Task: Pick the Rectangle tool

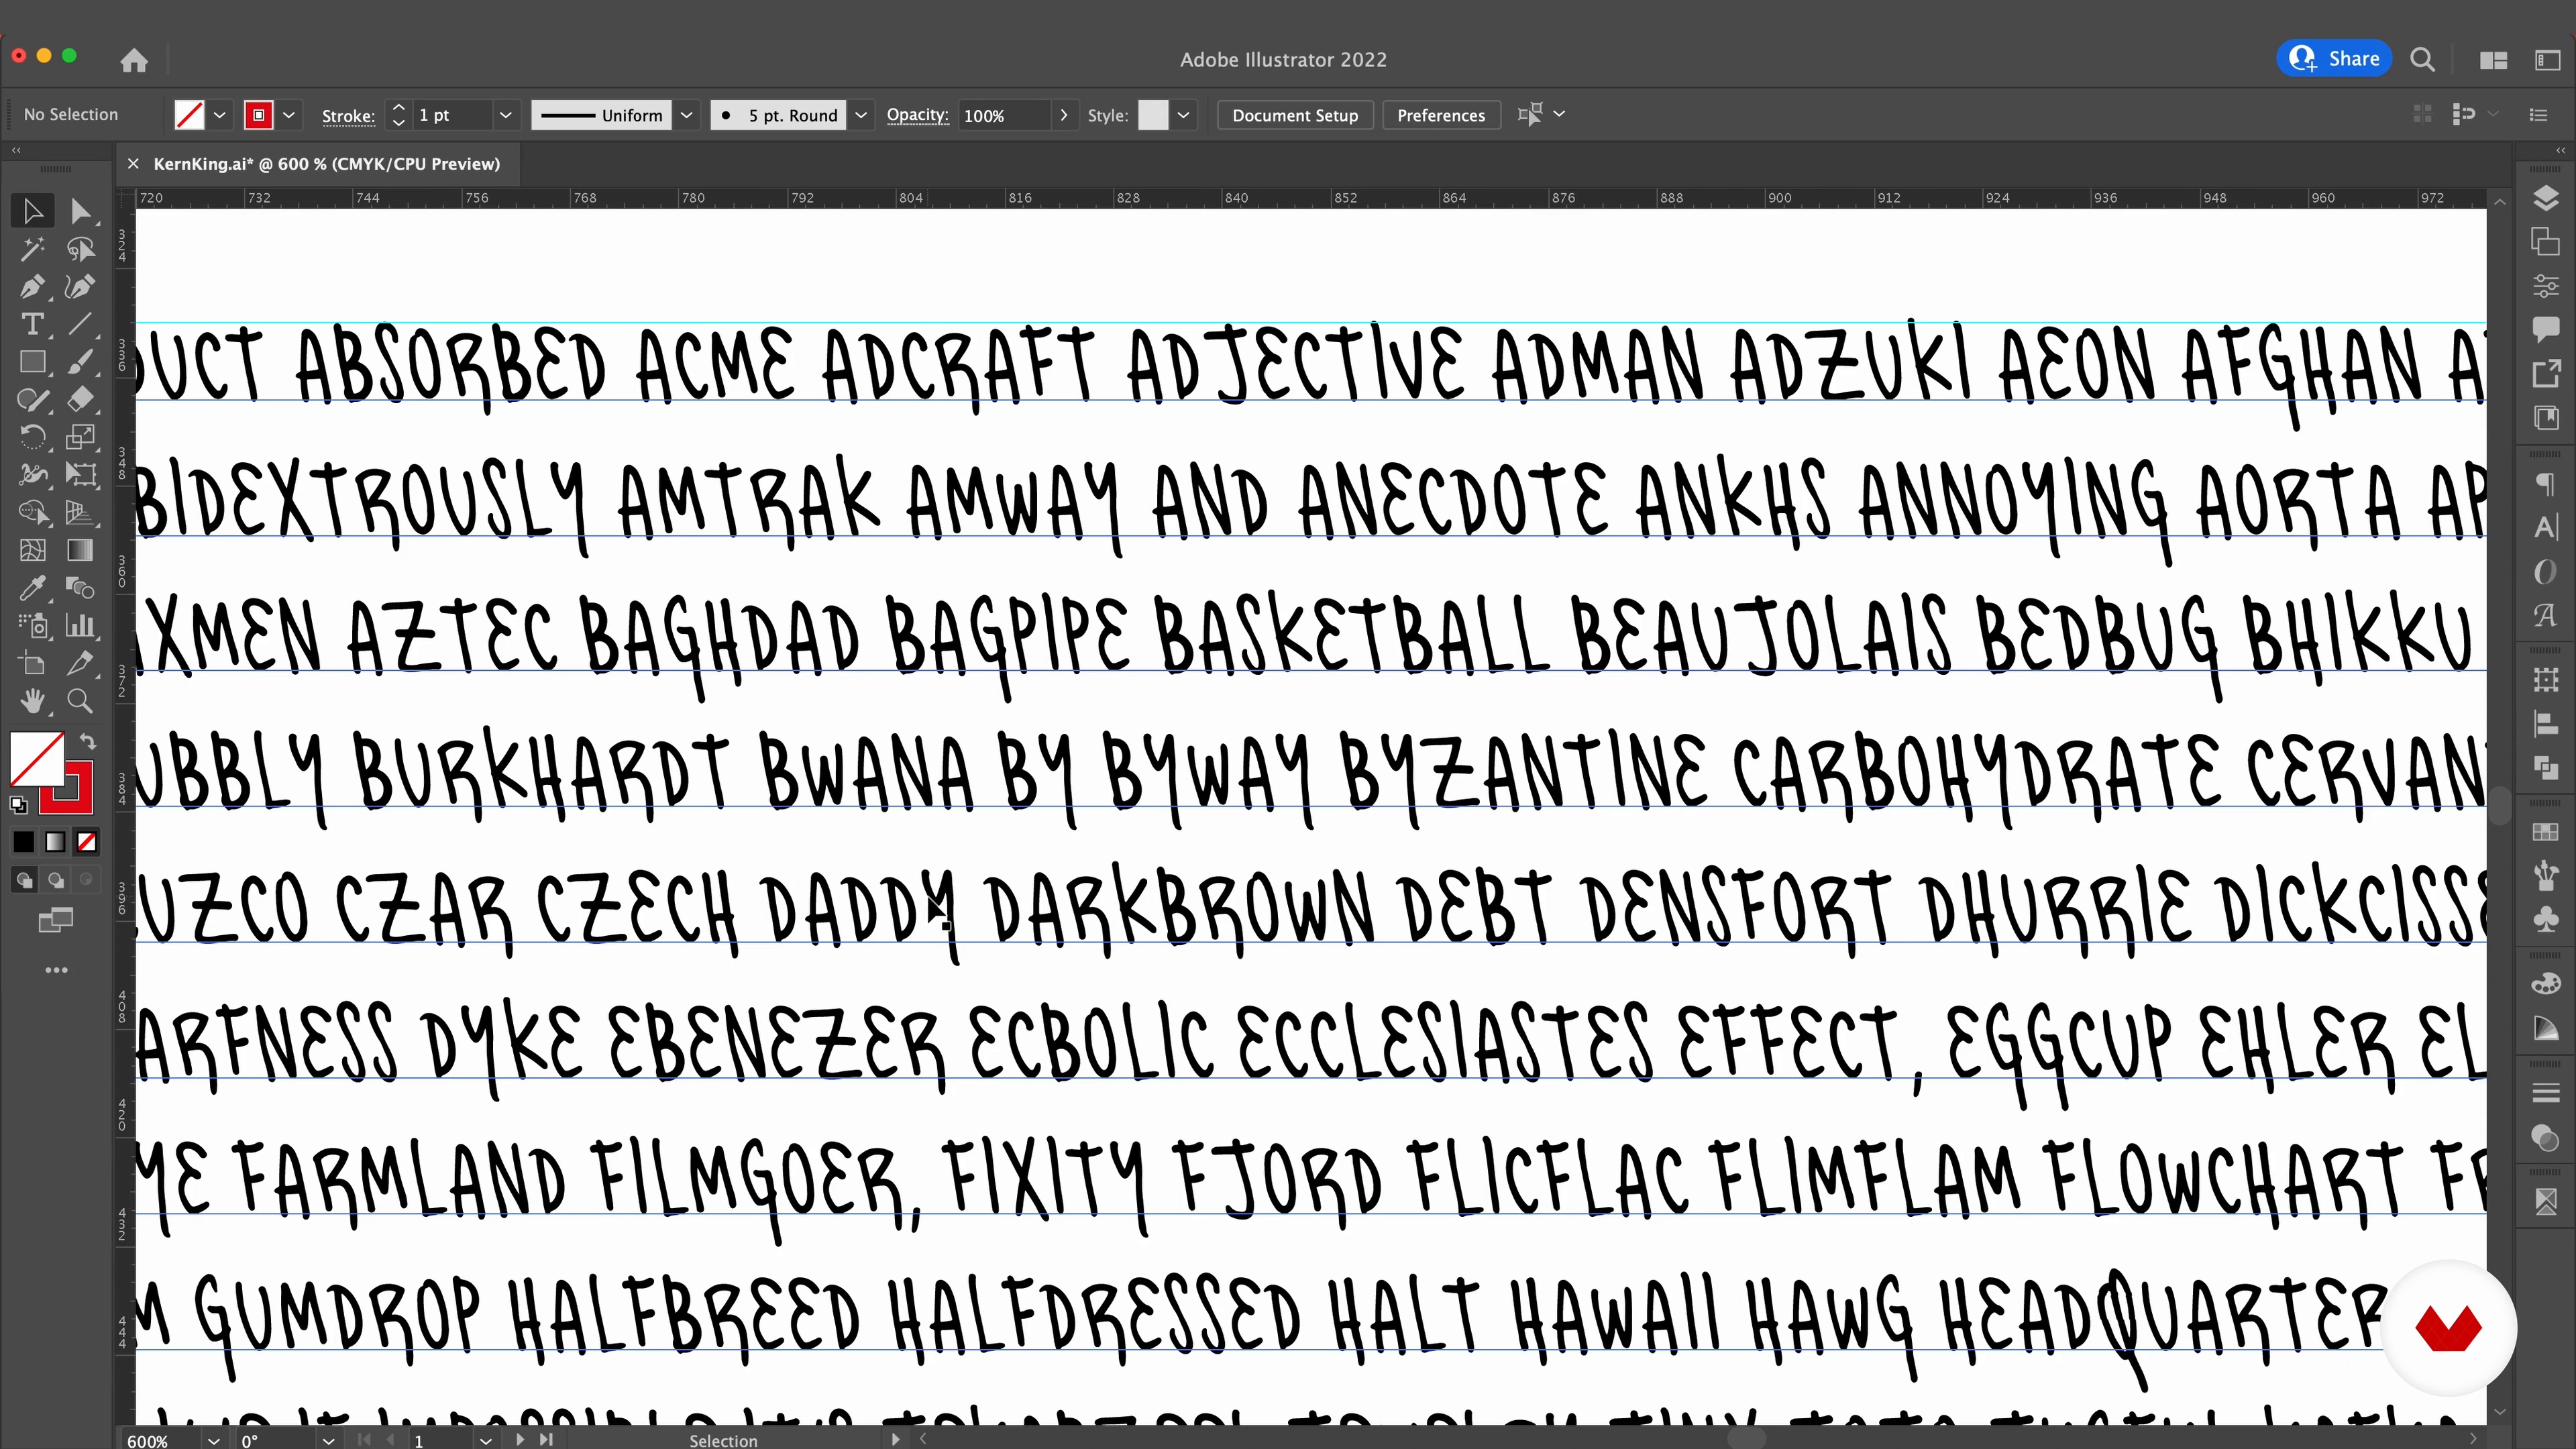Action: (32, 362)
